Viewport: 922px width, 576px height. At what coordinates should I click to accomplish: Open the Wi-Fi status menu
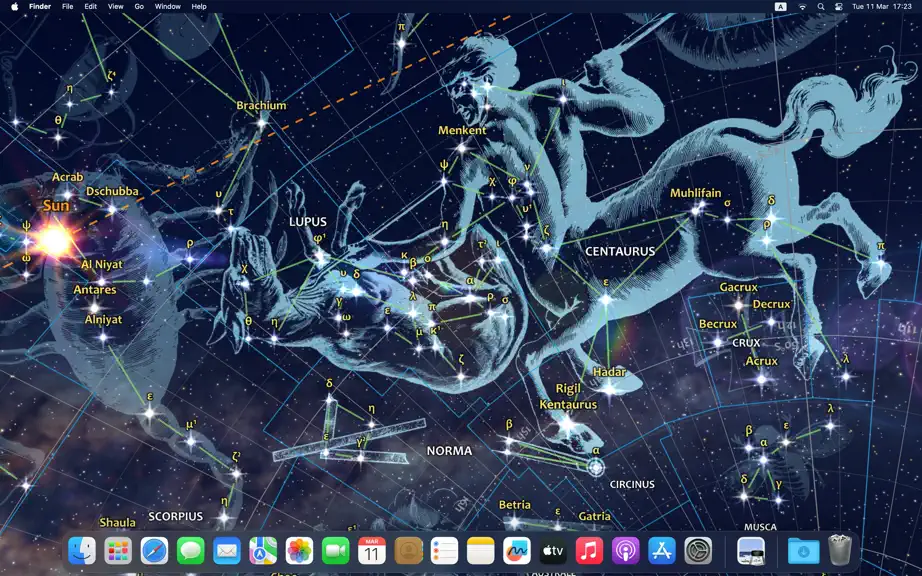802,6
